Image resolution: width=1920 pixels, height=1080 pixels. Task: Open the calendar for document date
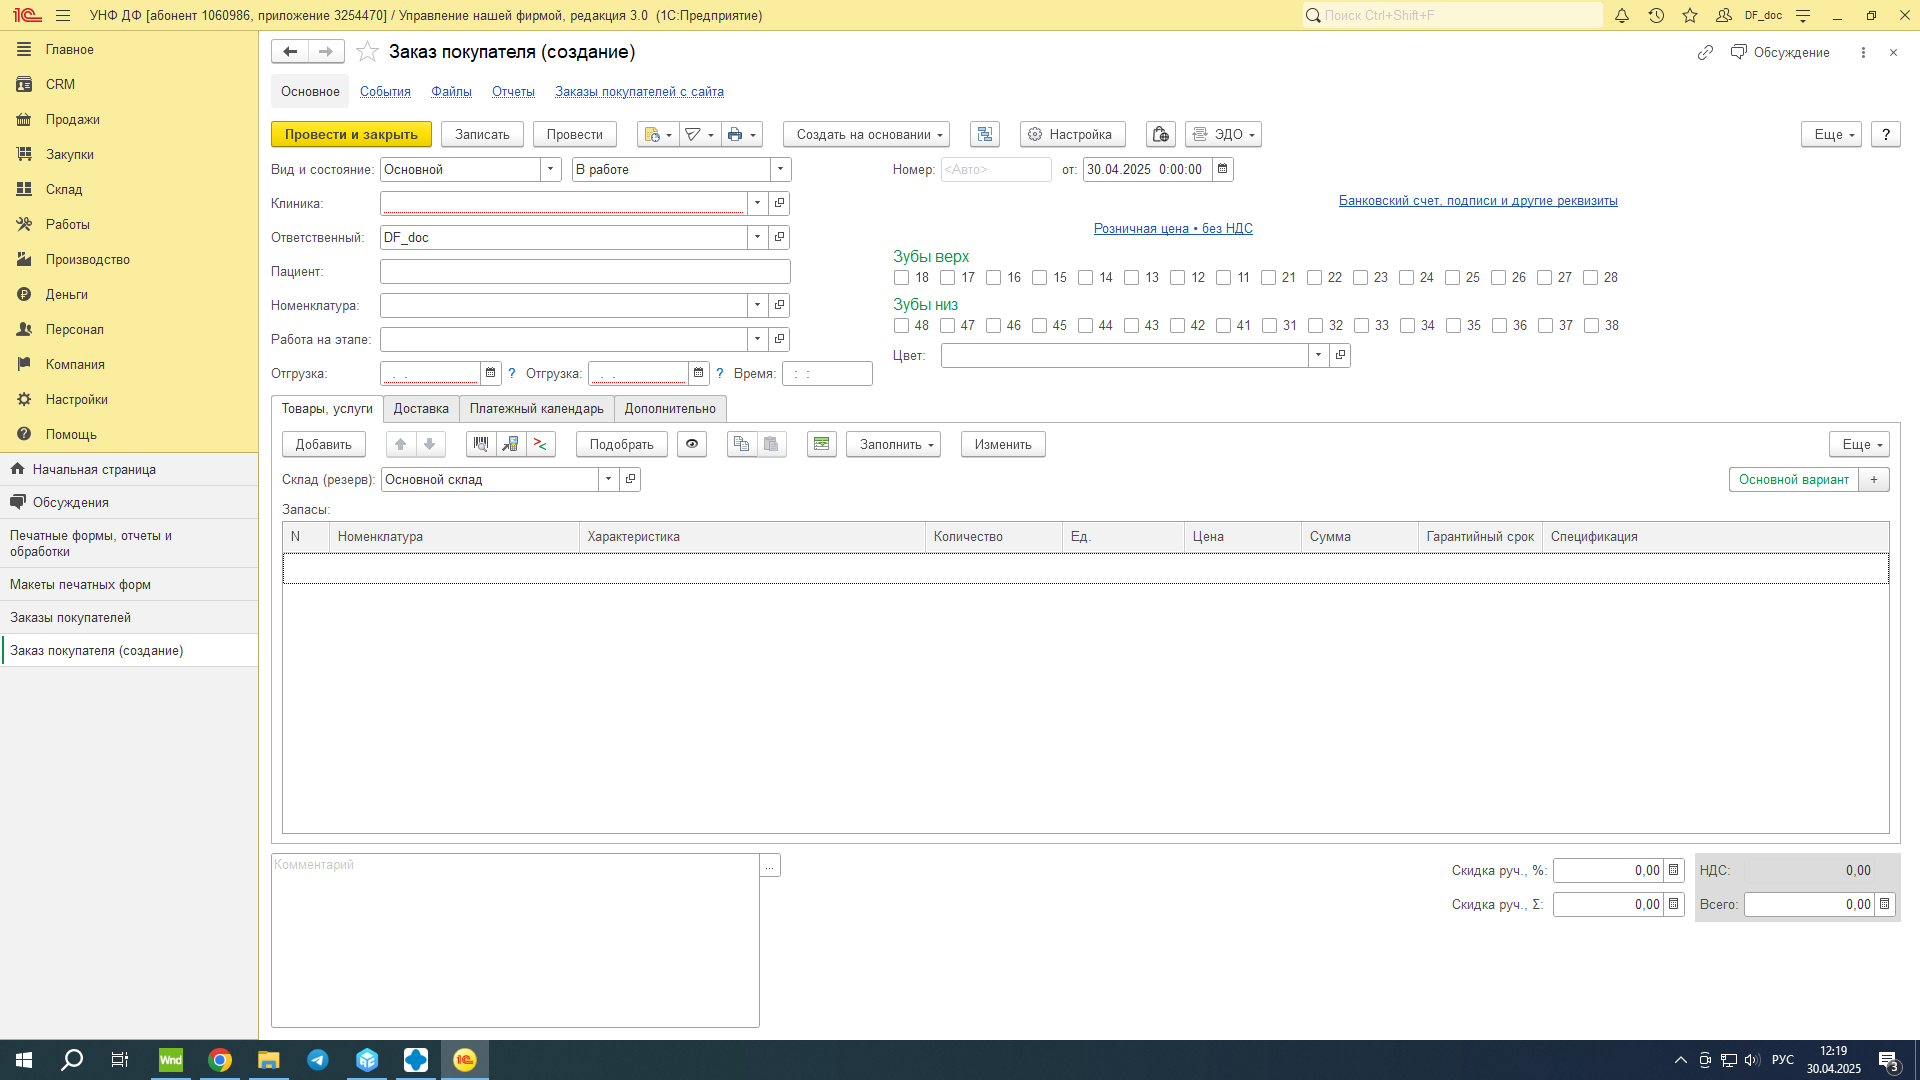[1222, 169]
